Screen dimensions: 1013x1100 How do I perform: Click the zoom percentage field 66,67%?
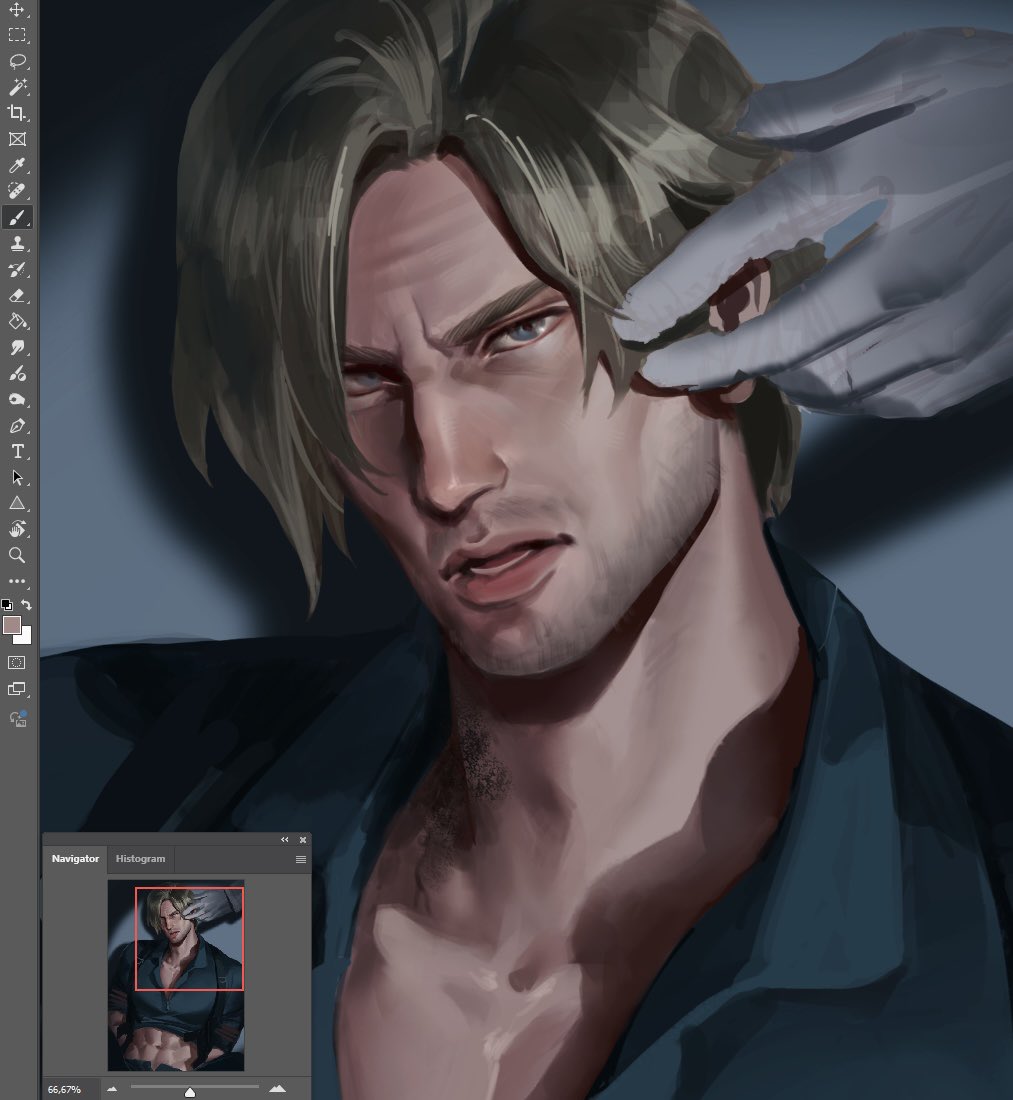click(x=65, y=1089)
